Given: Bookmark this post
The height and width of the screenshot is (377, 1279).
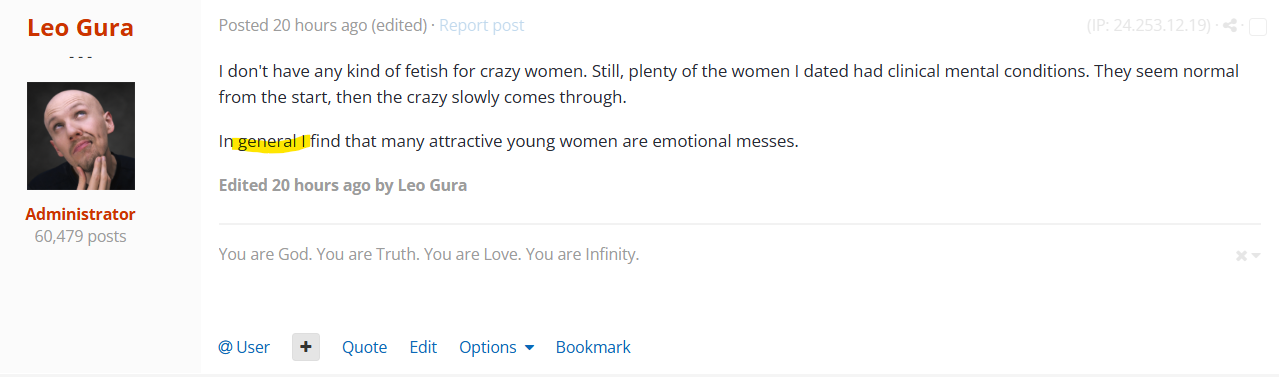Looking at the screenshot, I should pyautogui.click(x=593, y=347).
